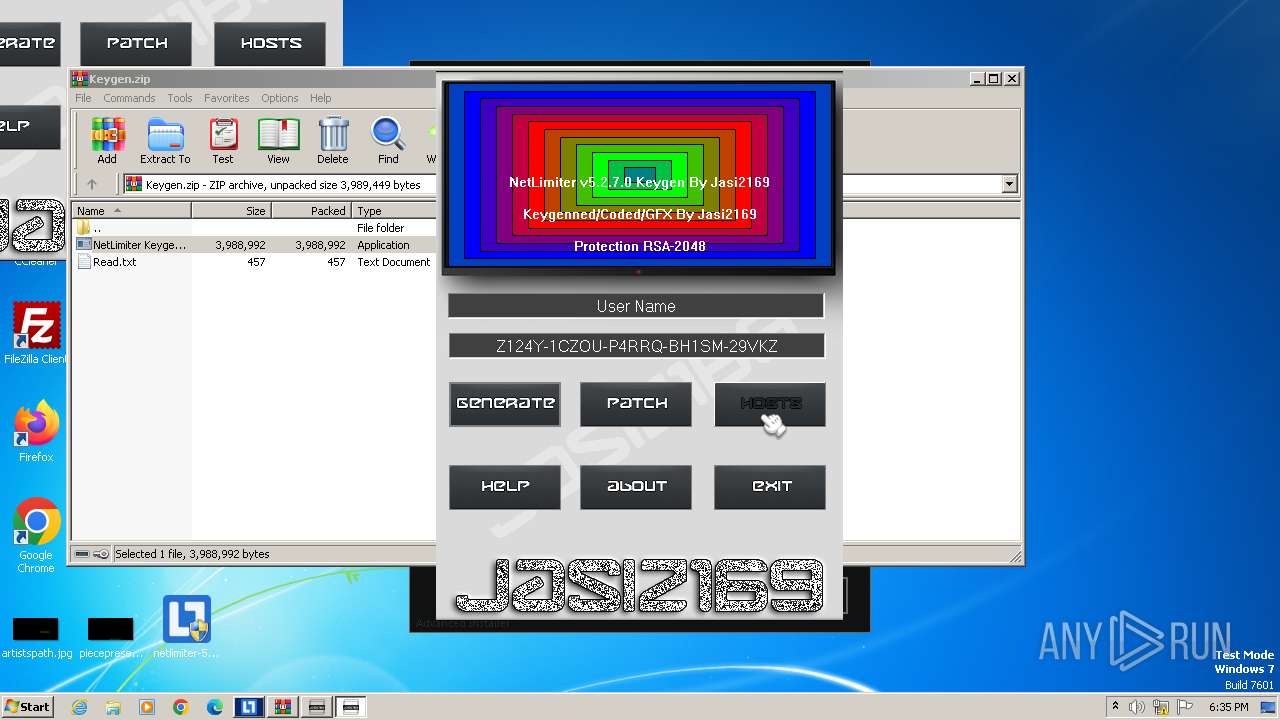
Task: Select the Read.txt file row
Action: [x=254, y=262]
